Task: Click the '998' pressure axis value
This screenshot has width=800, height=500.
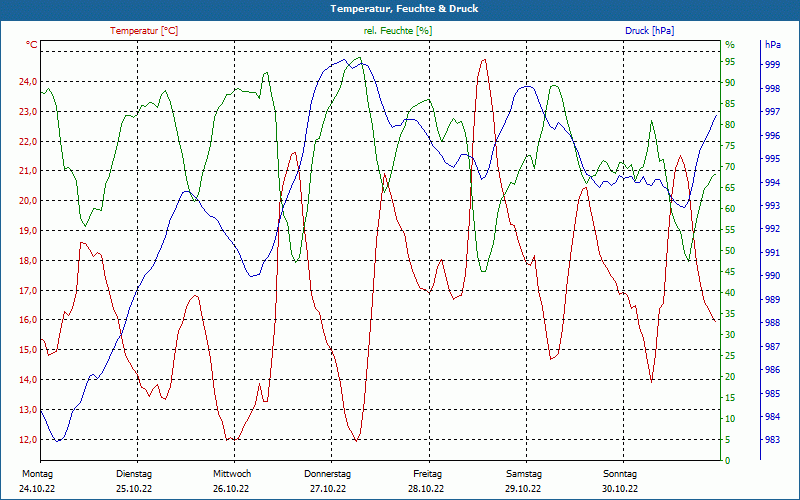Action: tap(772, 89)
